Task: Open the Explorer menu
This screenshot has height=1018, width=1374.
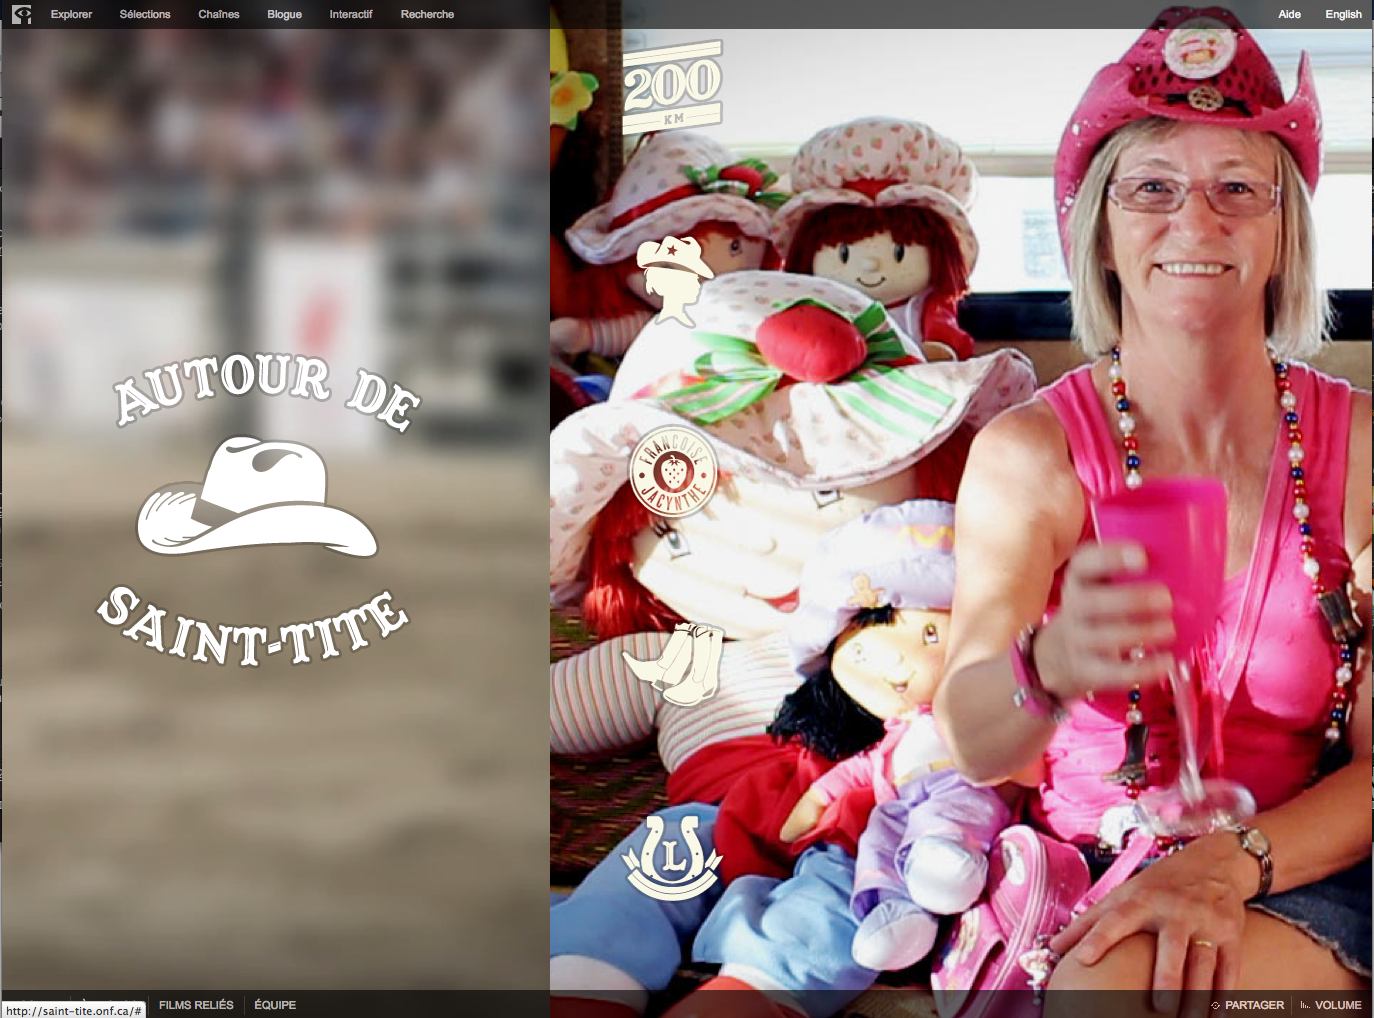Action: tap(71, 14)
